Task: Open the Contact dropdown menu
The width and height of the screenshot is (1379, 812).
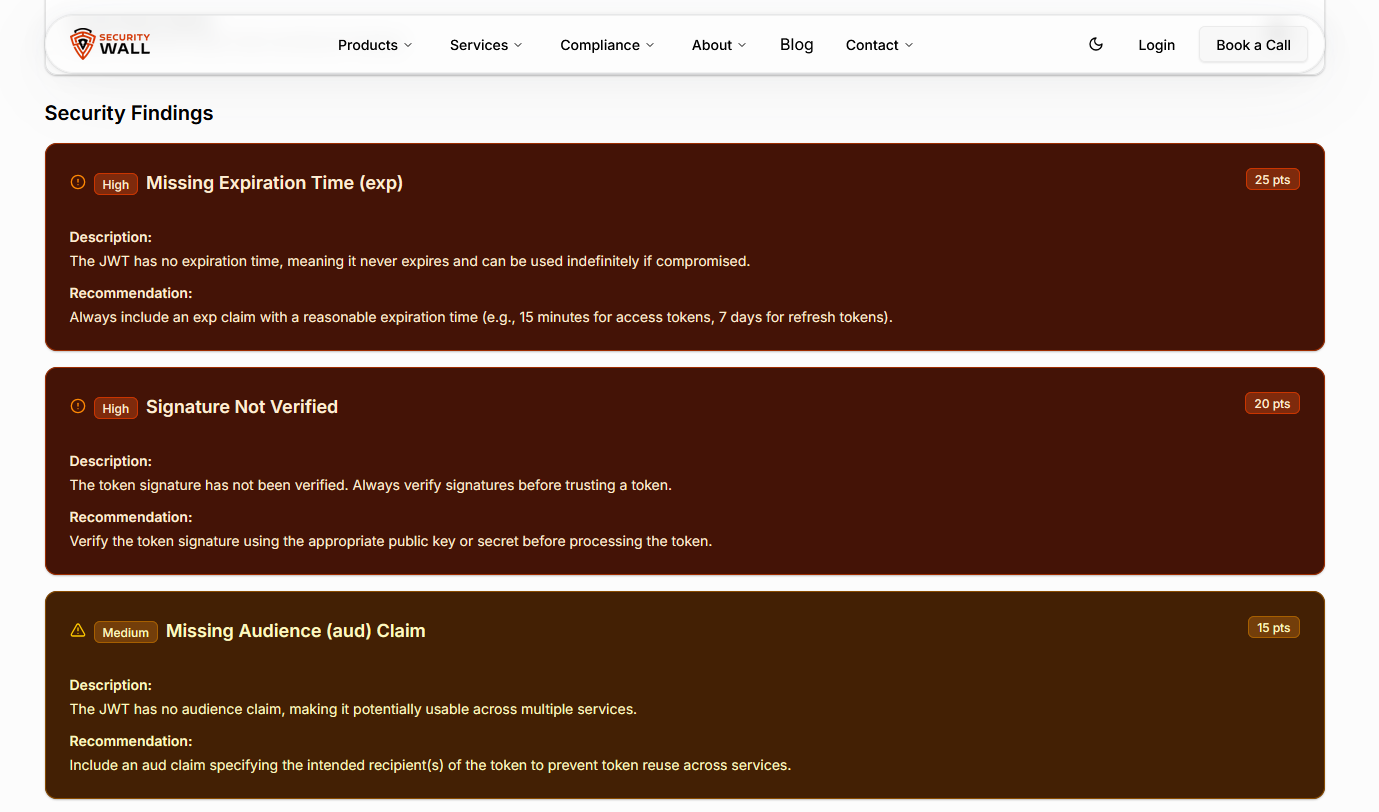Action: pos(879,45)
